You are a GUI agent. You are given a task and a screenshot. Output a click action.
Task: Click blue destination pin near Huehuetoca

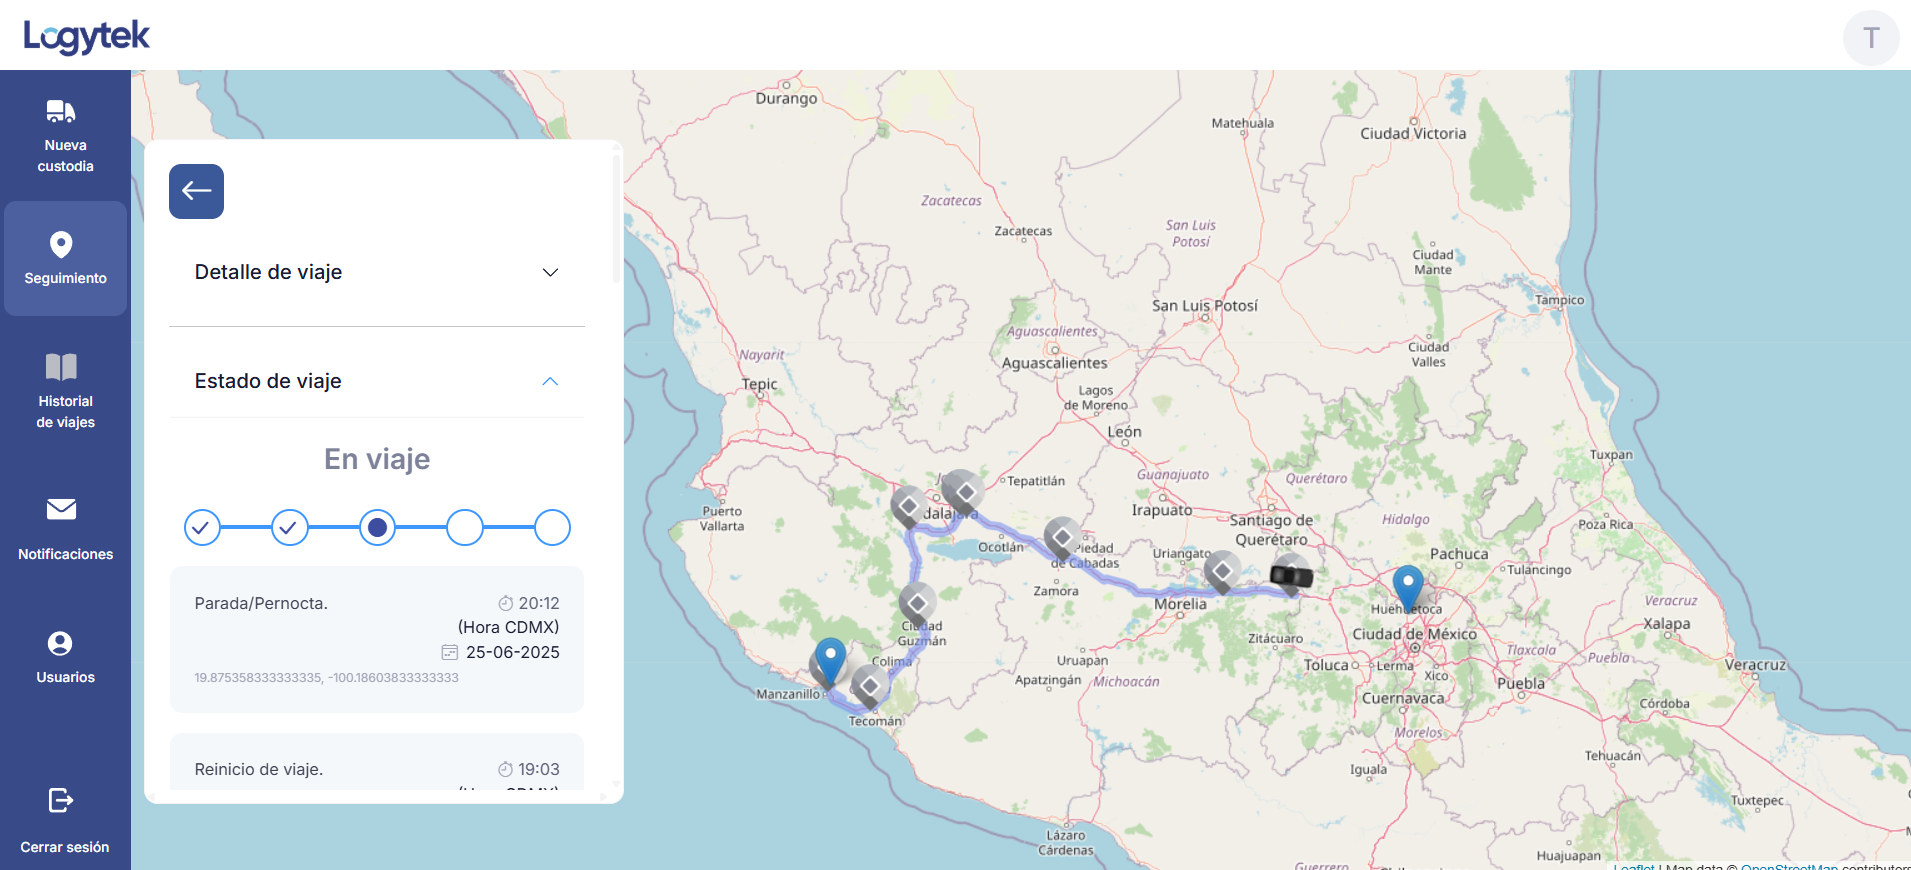point(1407,586)
